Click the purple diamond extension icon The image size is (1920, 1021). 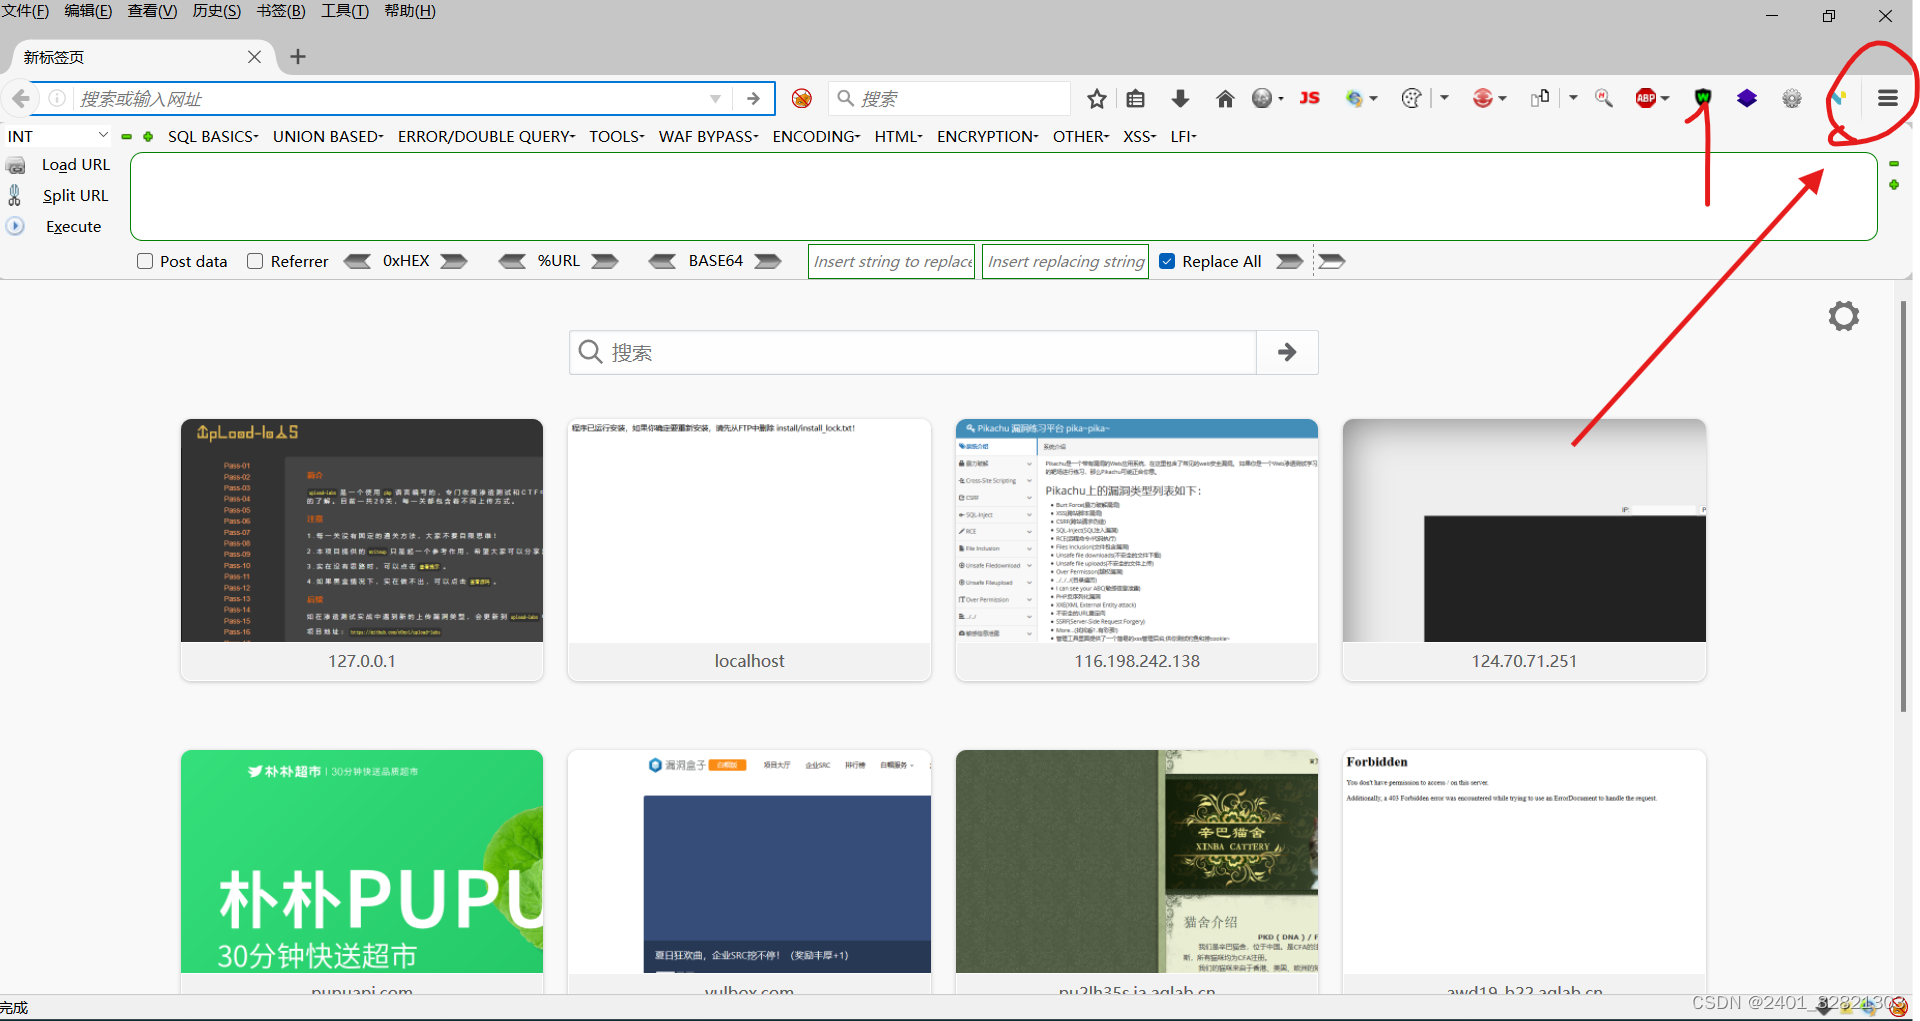coord(1747,98)
